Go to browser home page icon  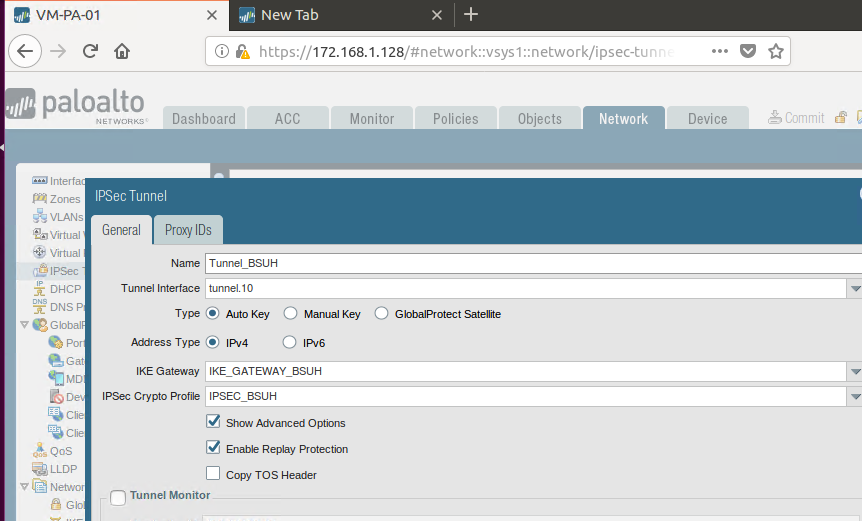(x=122, y=51)
